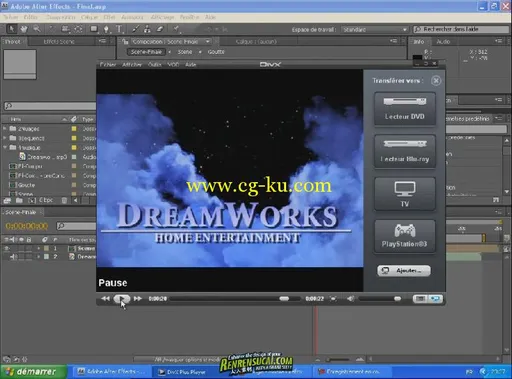This screenshot has height=379, width=512.
Task: Click the DivX volume speaker icon
Action: [350, 299]
